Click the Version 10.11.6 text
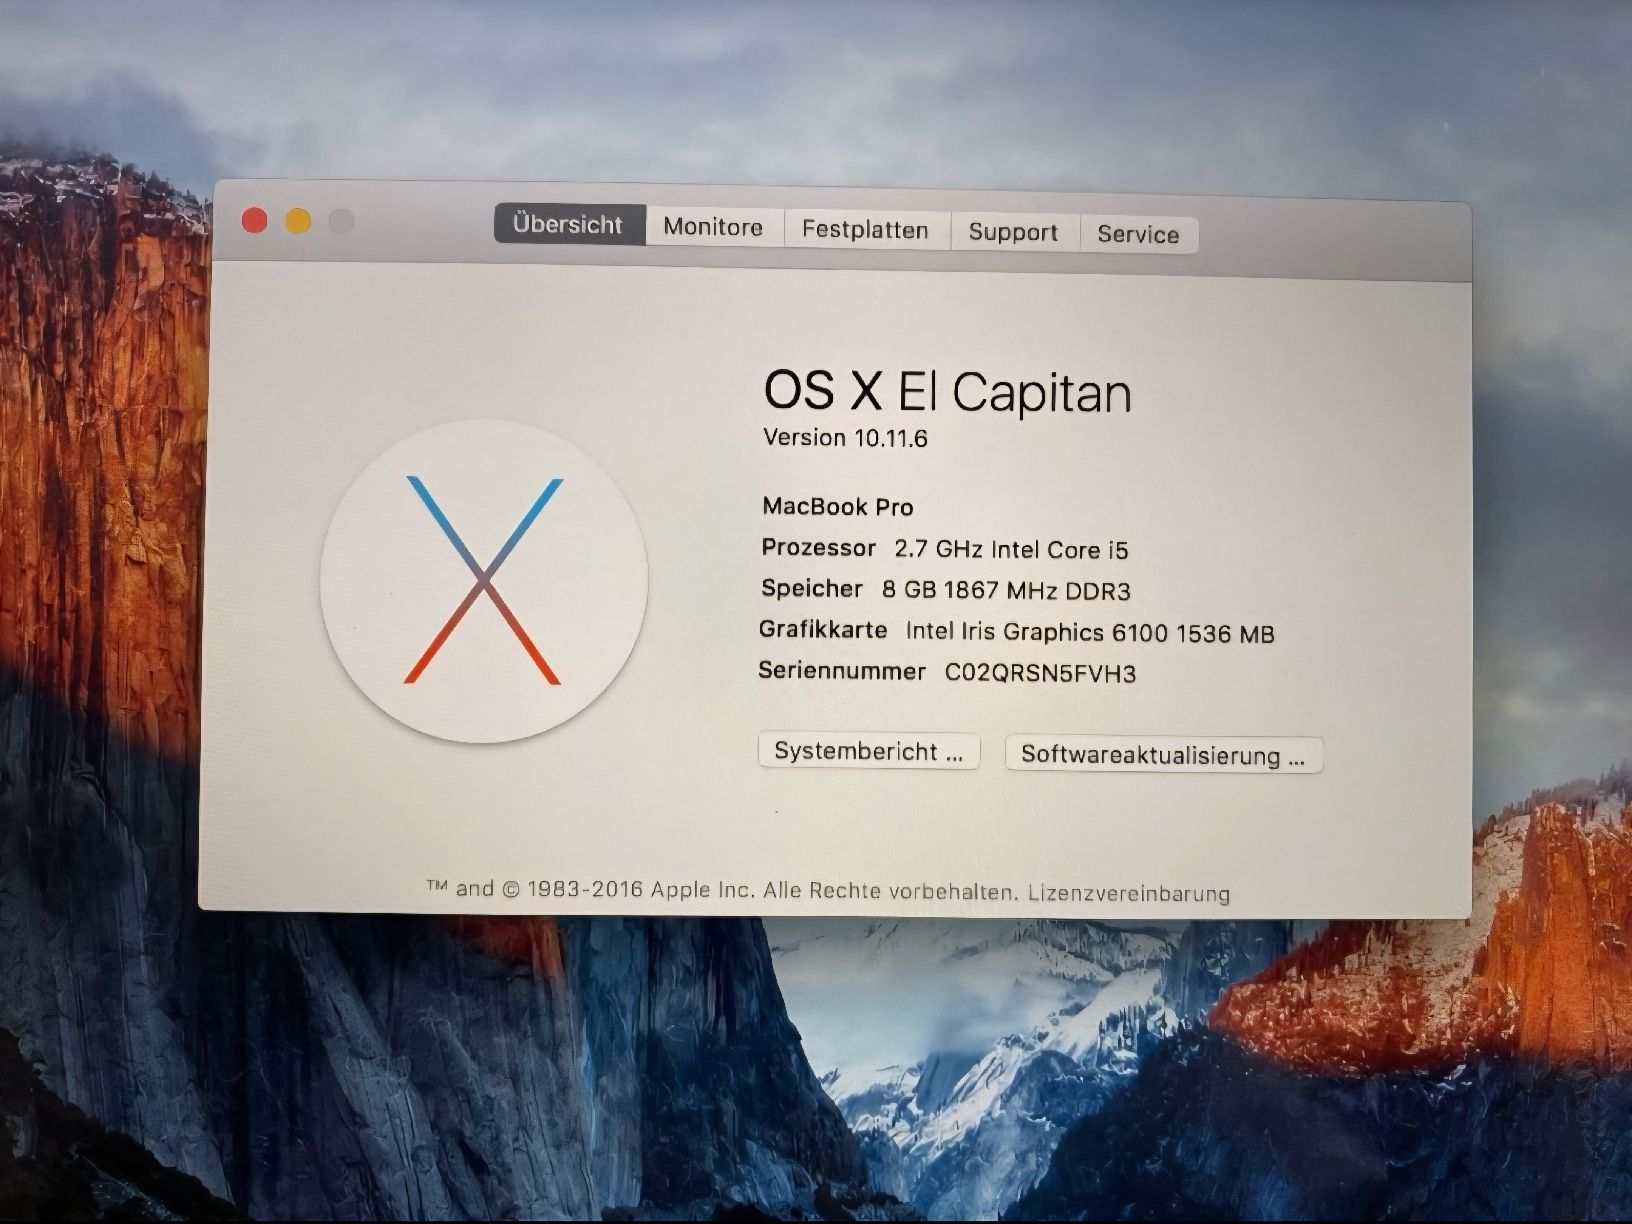 tap(846, 438)
